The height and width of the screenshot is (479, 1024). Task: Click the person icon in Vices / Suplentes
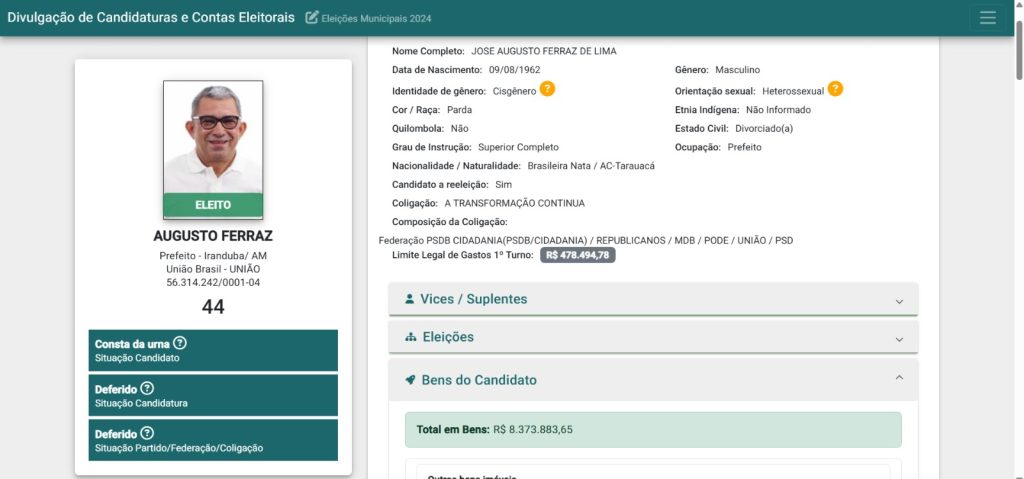point(409,299)
